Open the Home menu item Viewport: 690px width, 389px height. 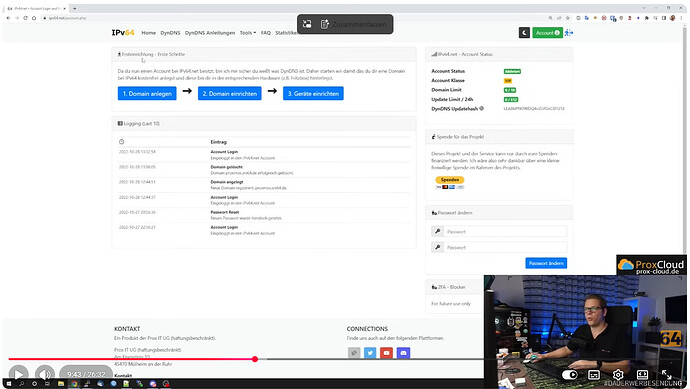[x=149, y=33]
